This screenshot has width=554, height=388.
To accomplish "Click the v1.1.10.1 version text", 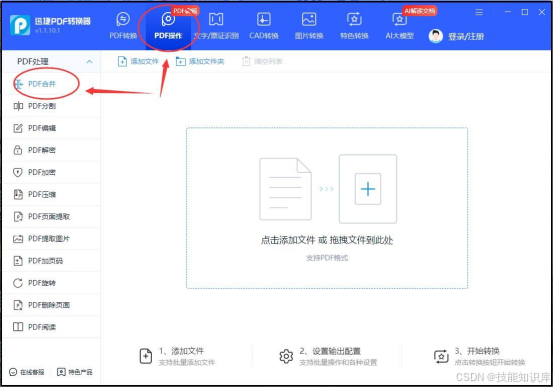I will click(x=47, y=31).
